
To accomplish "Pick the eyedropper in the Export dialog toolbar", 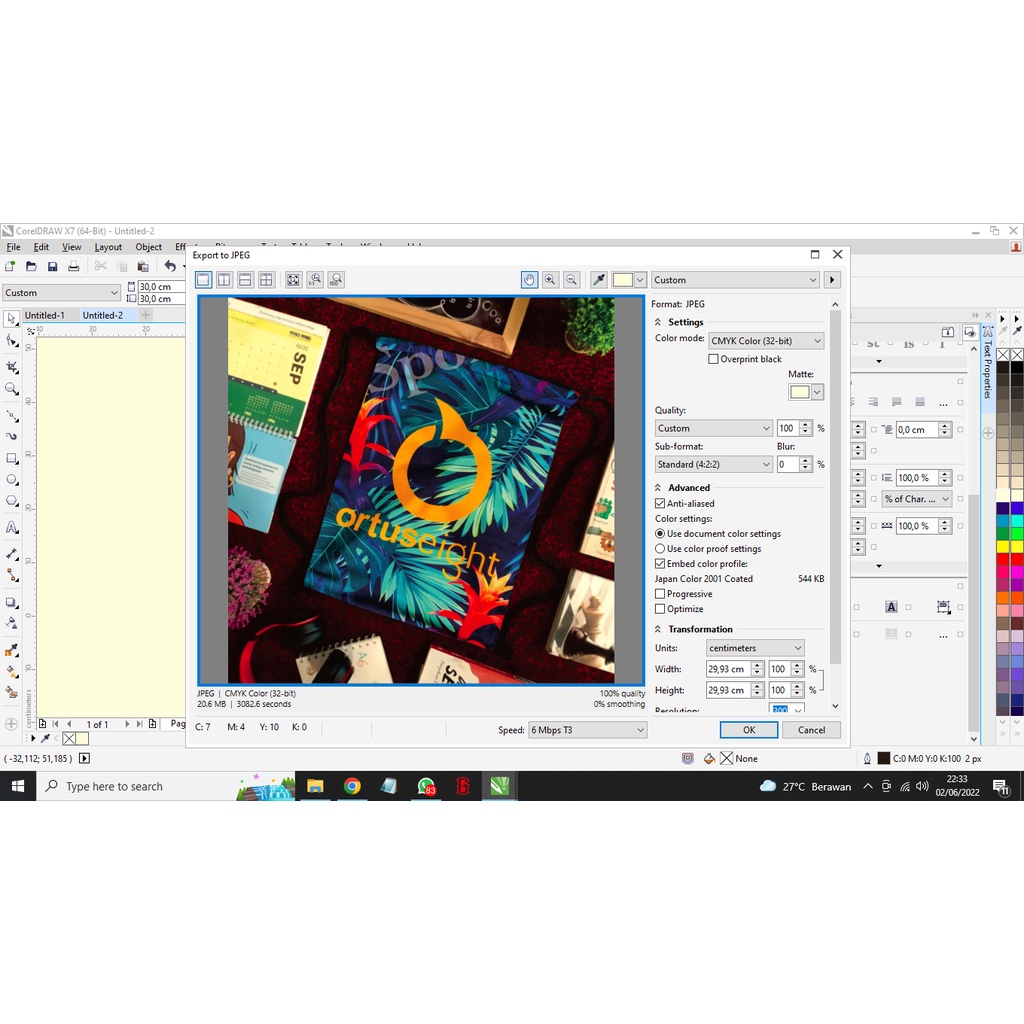I will (598, 280).
